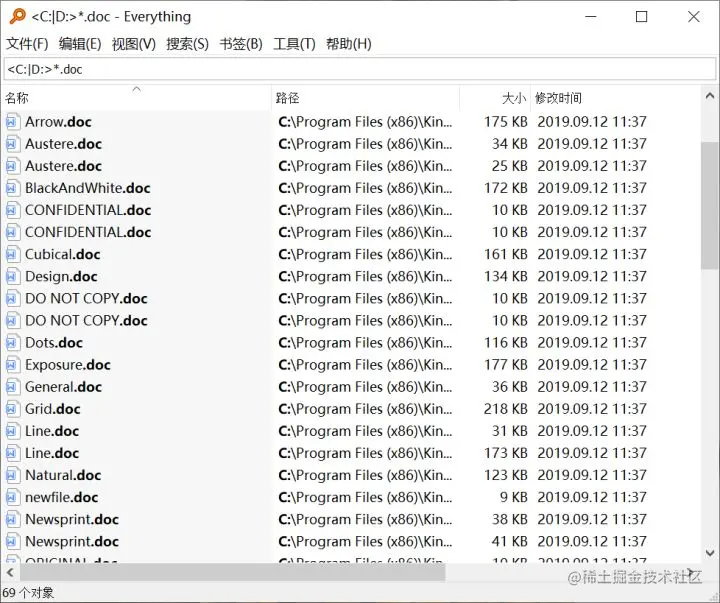Select file name Grid.doc
The height and width of the screenshot is (603, 720).
click(x=53, y=409)
